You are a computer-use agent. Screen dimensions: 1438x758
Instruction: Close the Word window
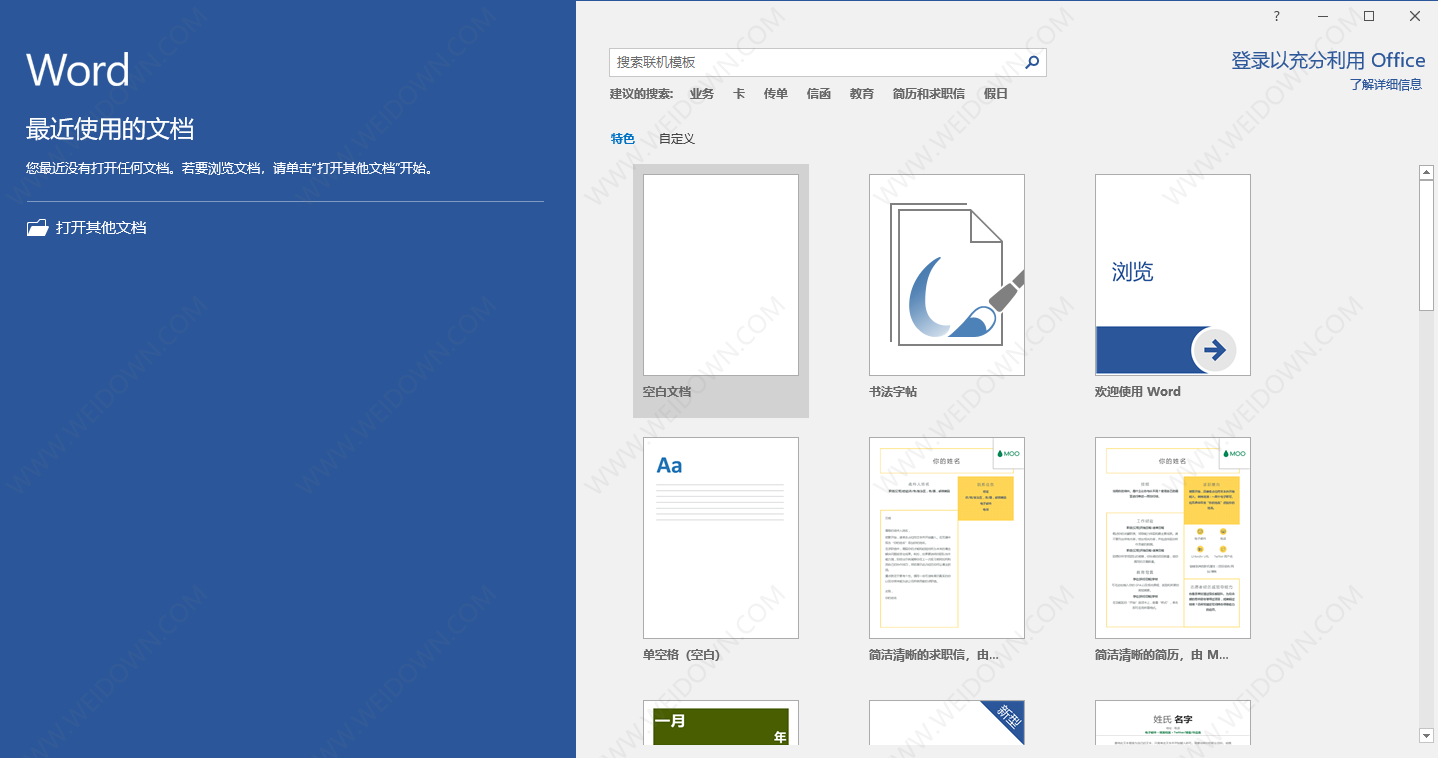[1415, 16]
